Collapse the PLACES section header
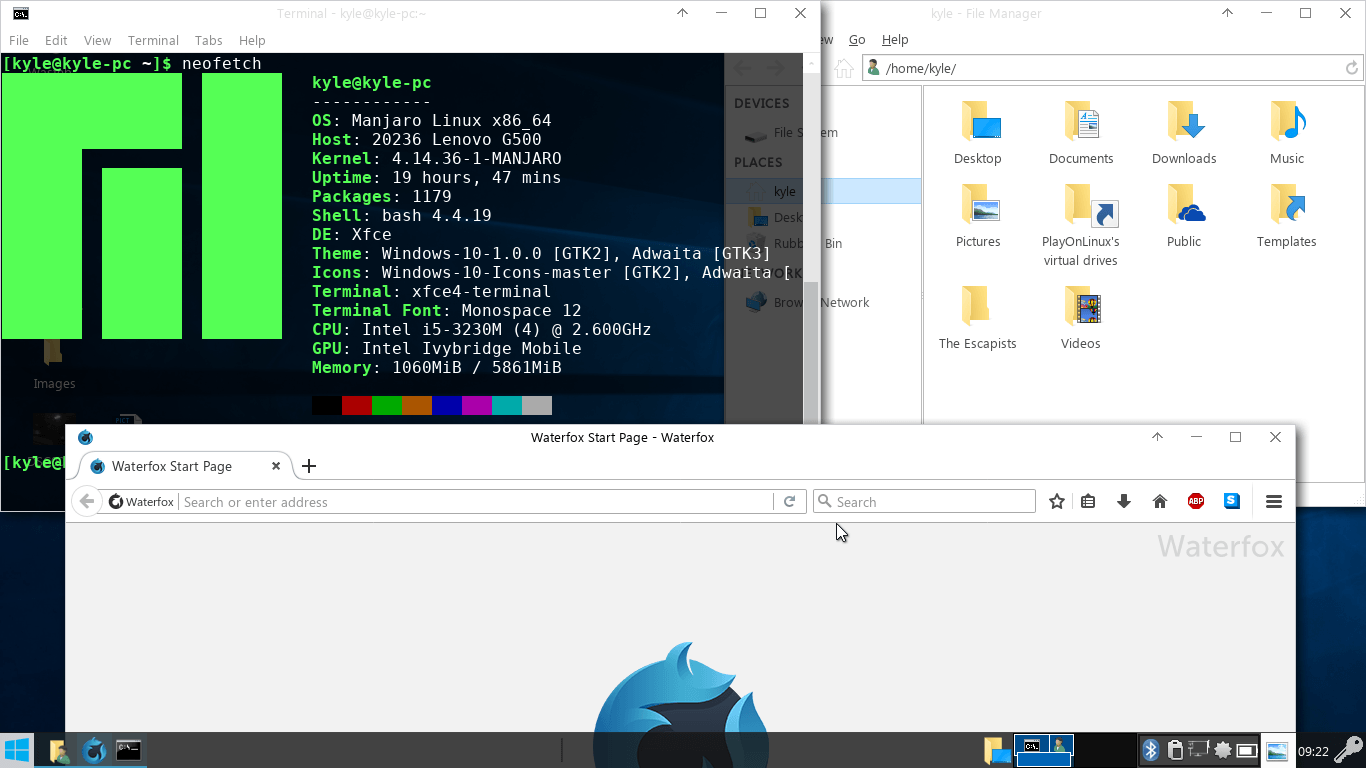 click(757, 162)
